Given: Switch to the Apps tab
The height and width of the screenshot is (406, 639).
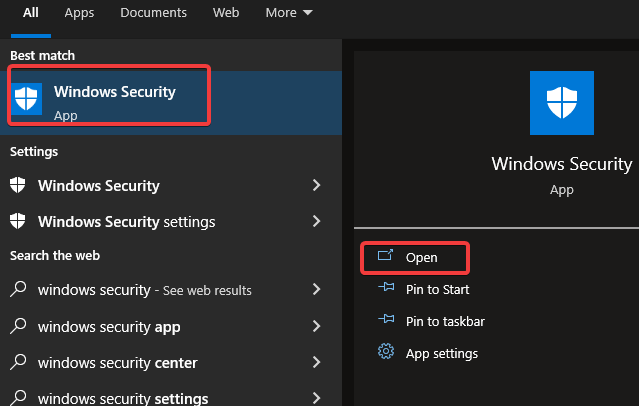Looking at the screenshot, I should [x=79, y=13].
